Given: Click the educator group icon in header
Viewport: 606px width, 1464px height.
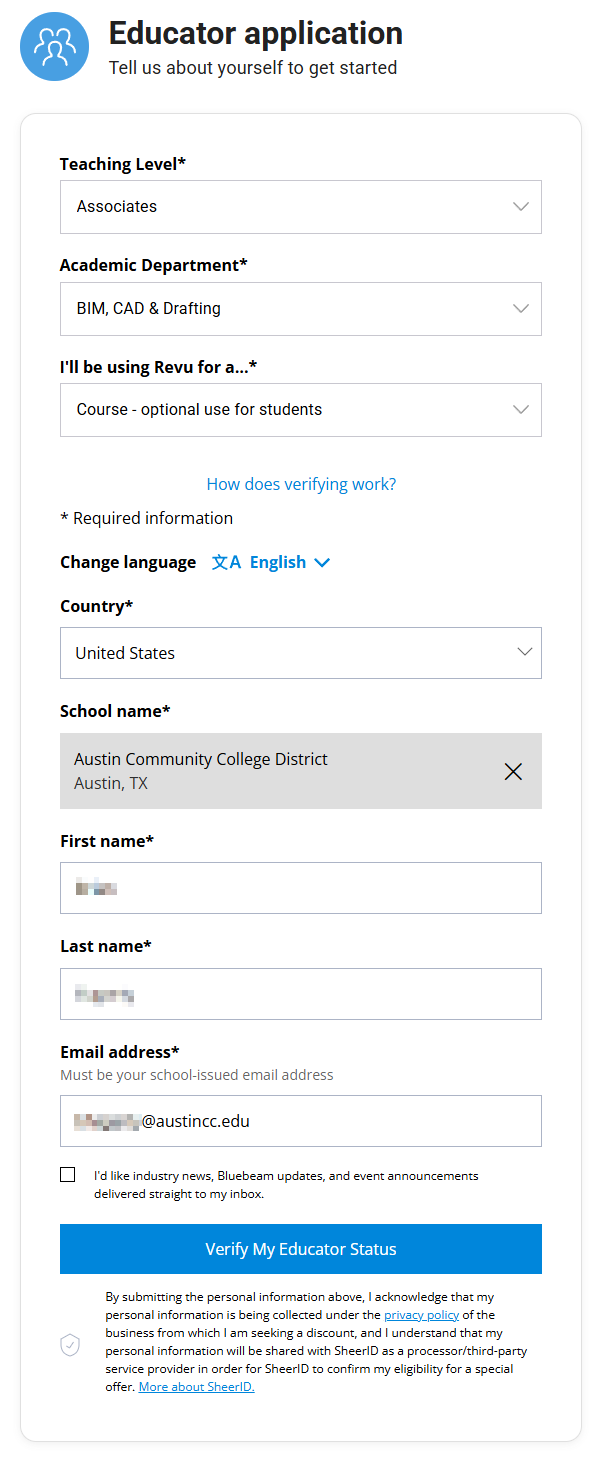Looking at the screenshot, I should 54,47.
